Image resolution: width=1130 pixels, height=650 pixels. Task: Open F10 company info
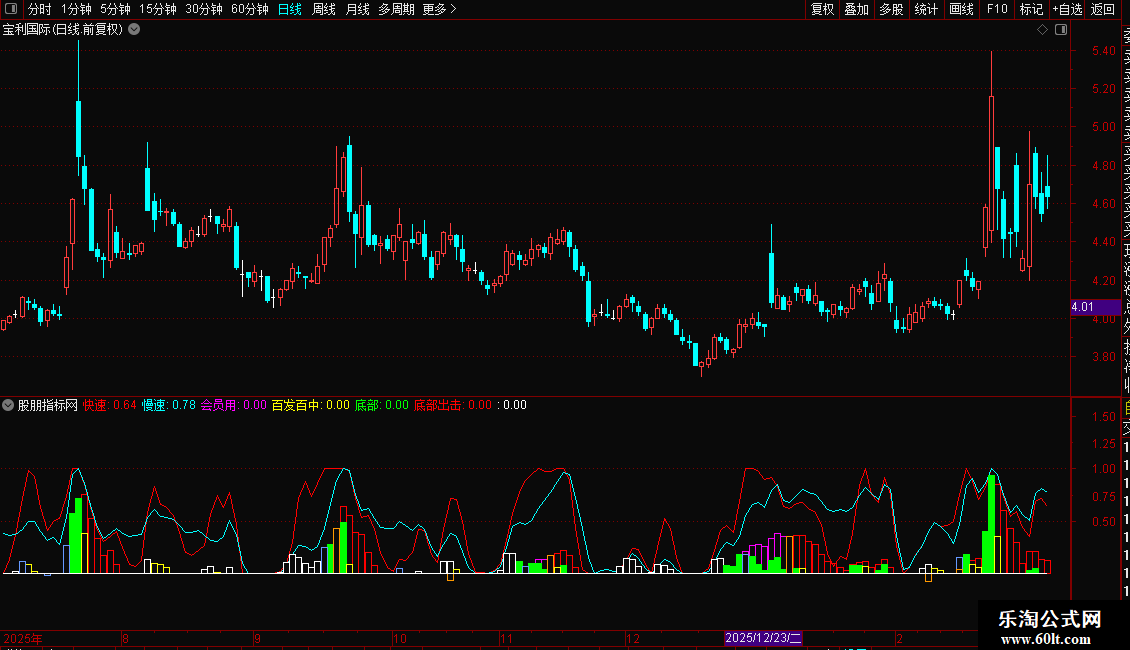pyautogui.click(x=997, y=9)
